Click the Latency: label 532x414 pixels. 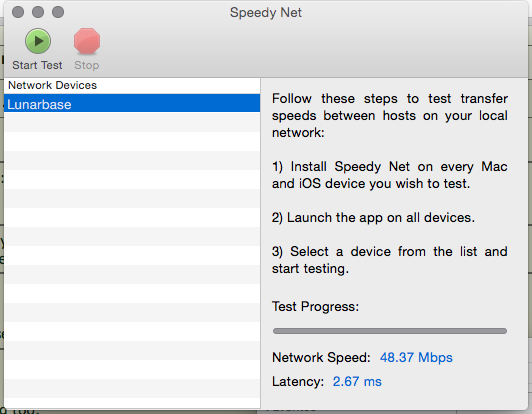click(298, 381)
